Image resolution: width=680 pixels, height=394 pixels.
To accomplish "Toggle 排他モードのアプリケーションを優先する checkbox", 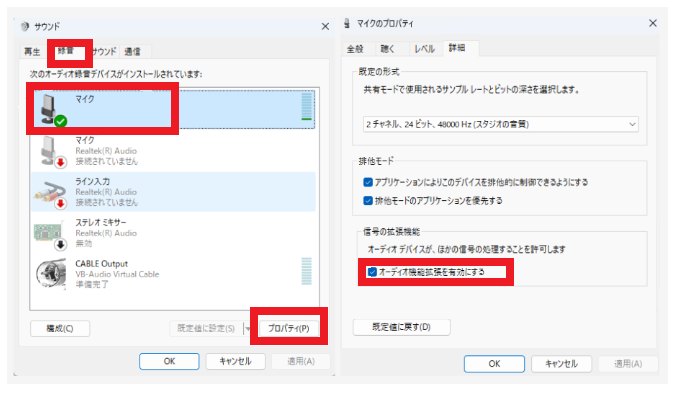I will 368,201.
